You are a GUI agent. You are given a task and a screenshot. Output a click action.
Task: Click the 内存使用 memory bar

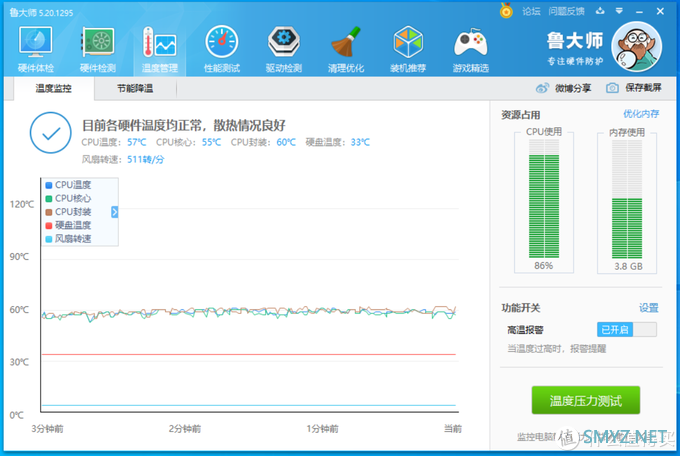(627, 199)
